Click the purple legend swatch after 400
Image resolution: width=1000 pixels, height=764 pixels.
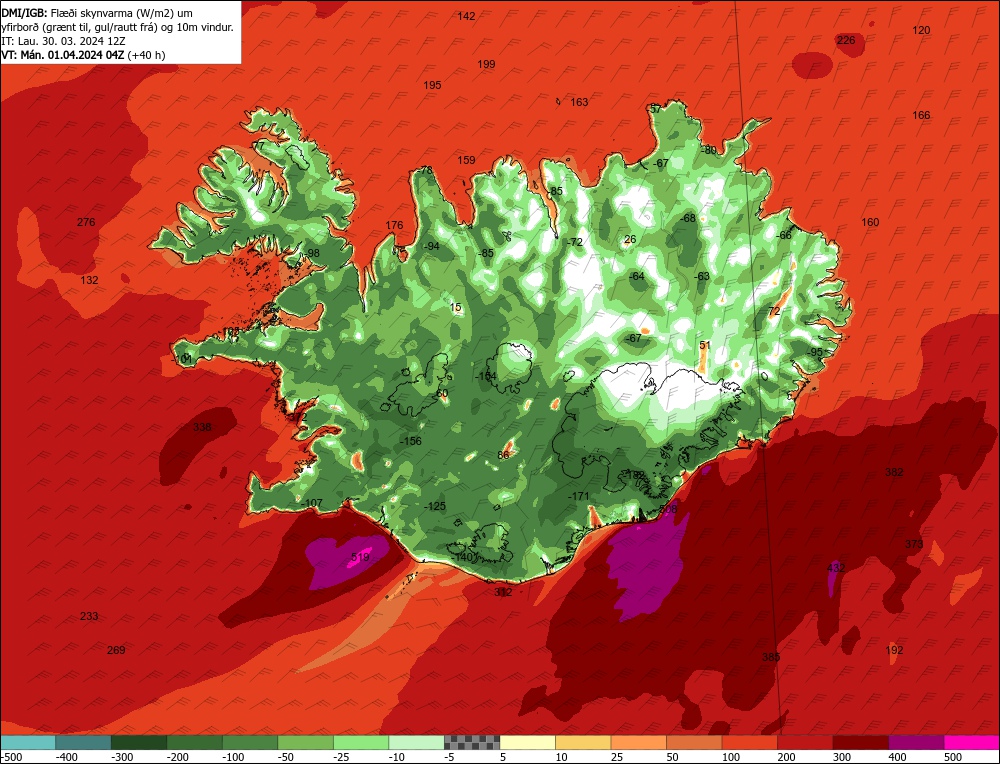pos(916,742)
